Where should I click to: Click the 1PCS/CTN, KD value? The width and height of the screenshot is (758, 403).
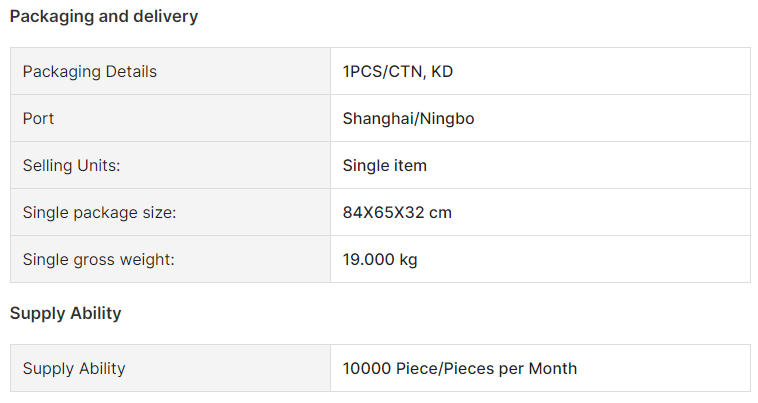pyautogui.click(x=398, y=72)
